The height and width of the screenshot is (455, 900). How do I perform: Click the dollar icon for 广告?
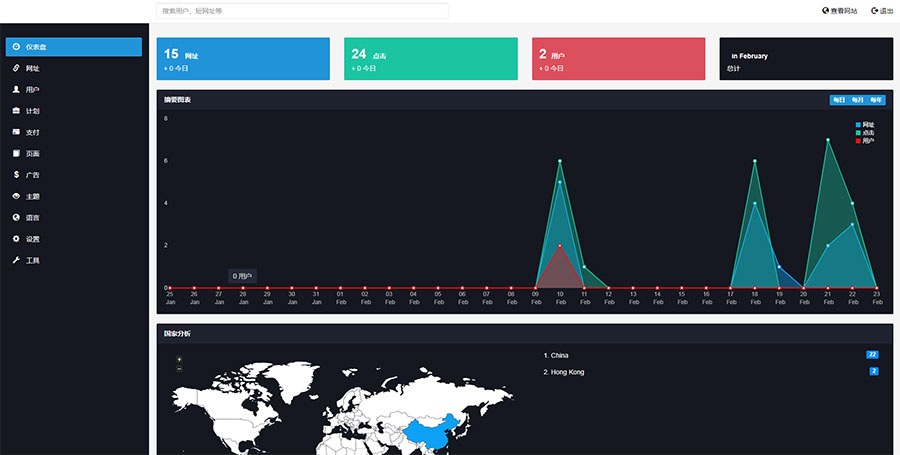coord(16,175)
